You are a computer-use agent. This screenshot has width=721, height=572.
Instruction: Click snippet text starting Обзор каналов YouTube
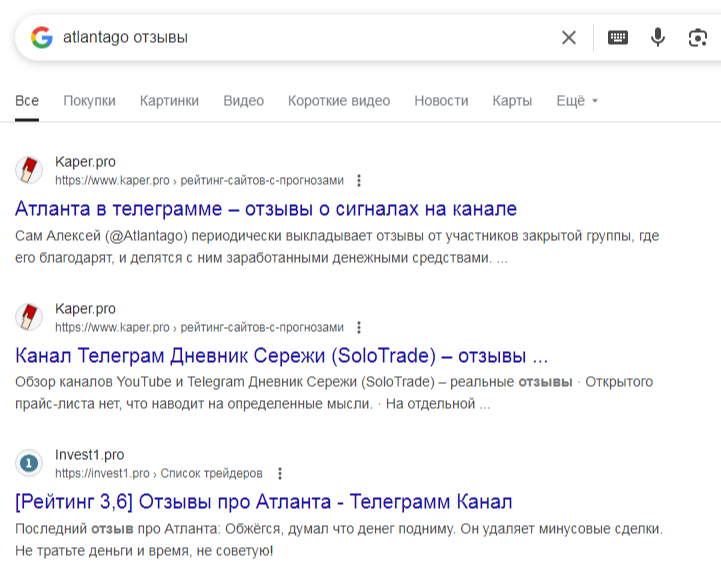tap(334, 393)
